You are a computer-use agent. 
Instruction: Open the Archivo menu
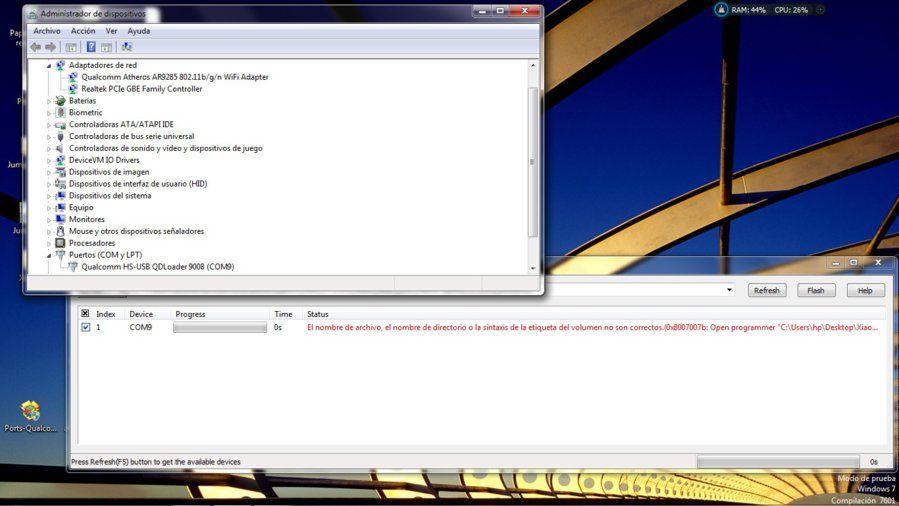click(47, 31)
